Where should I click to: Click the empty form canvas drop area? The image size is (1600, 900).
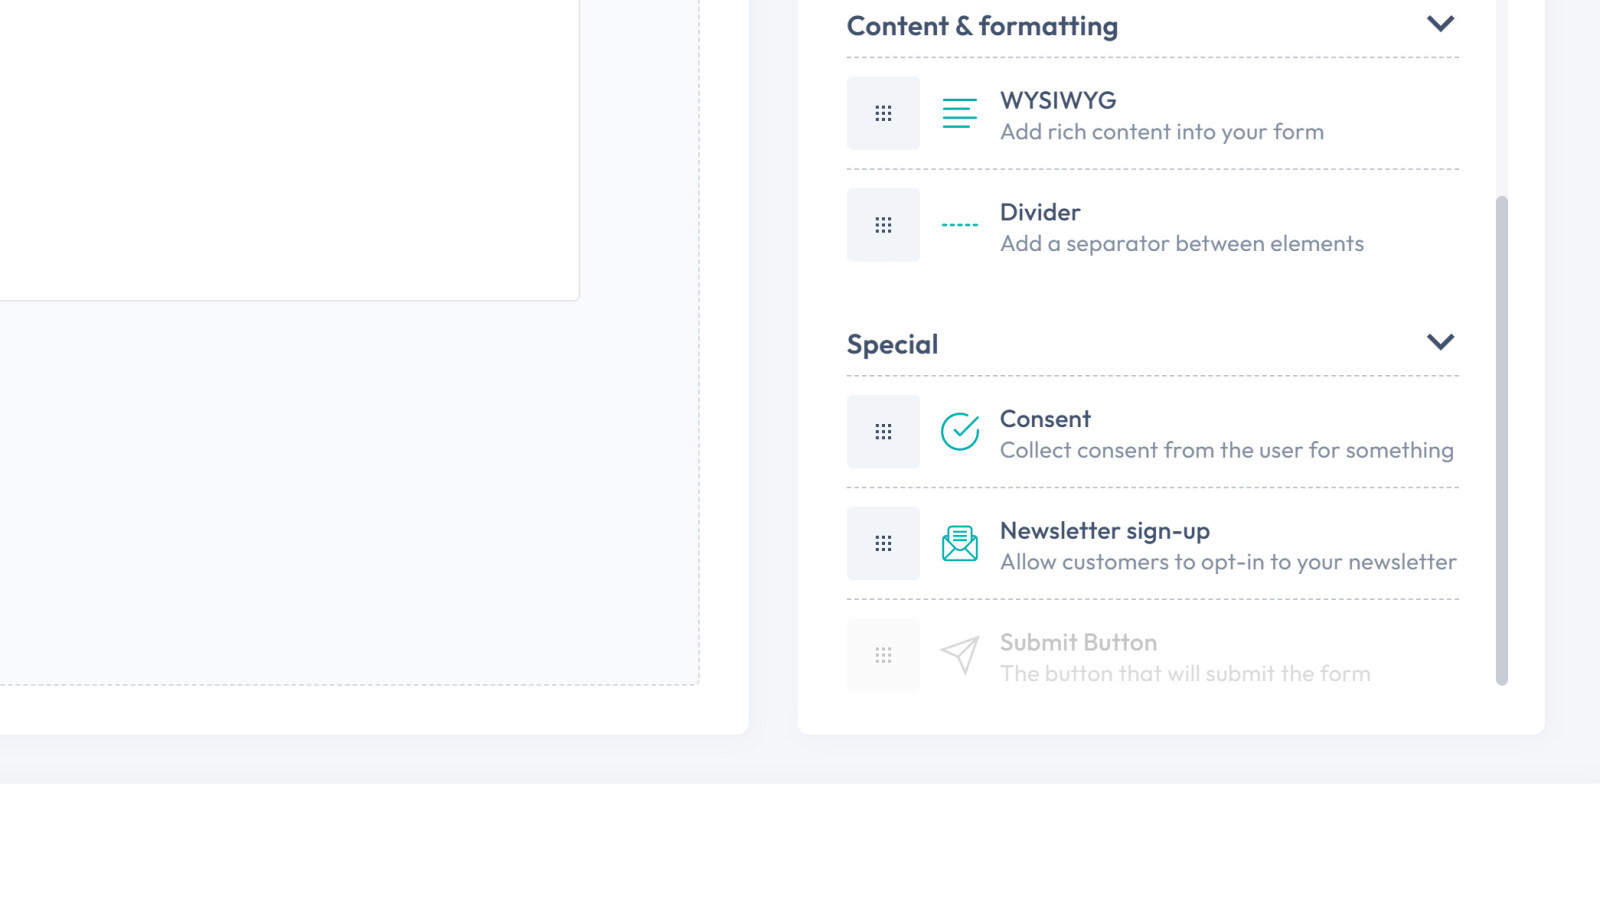[x=350, y=490]
